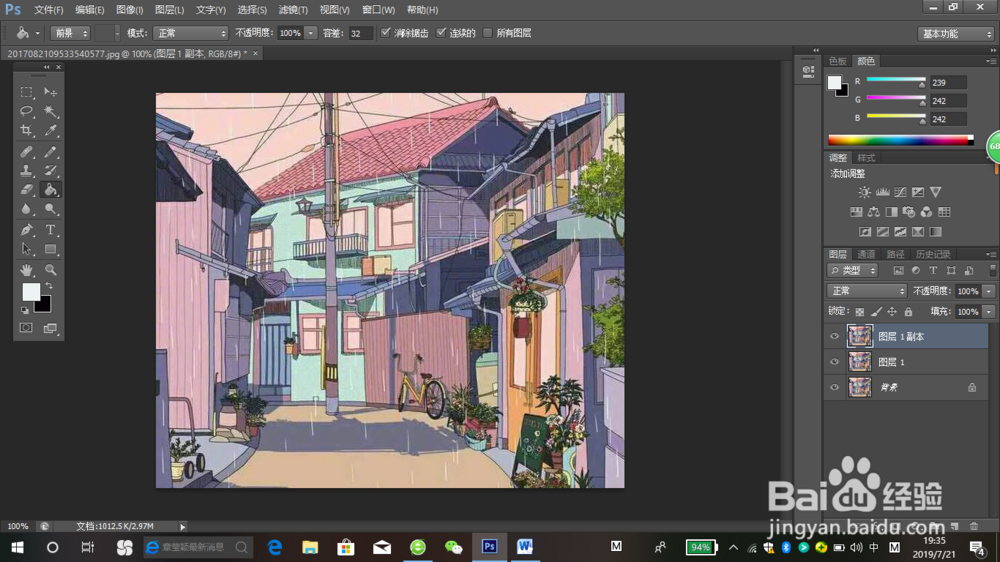Toggle Quick Mask mode icon

pos(26,328)
